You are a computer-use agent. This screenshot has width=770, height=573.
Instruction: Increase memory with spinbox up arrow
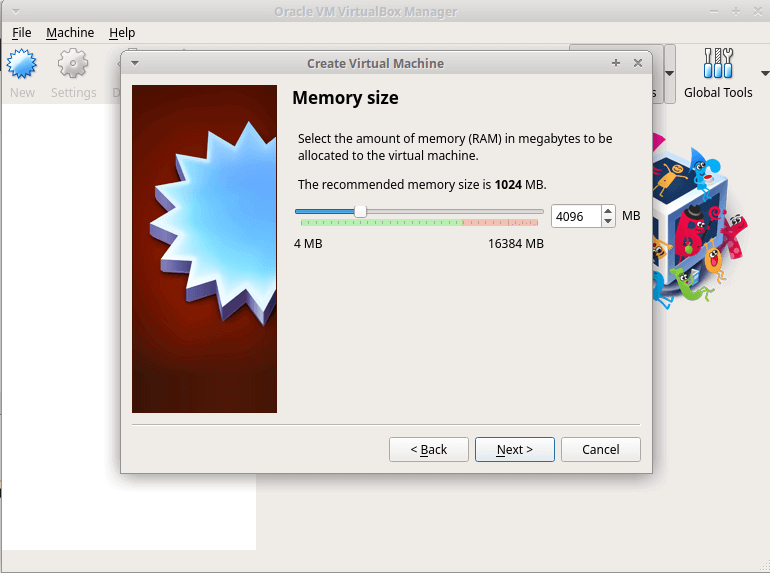608,211
